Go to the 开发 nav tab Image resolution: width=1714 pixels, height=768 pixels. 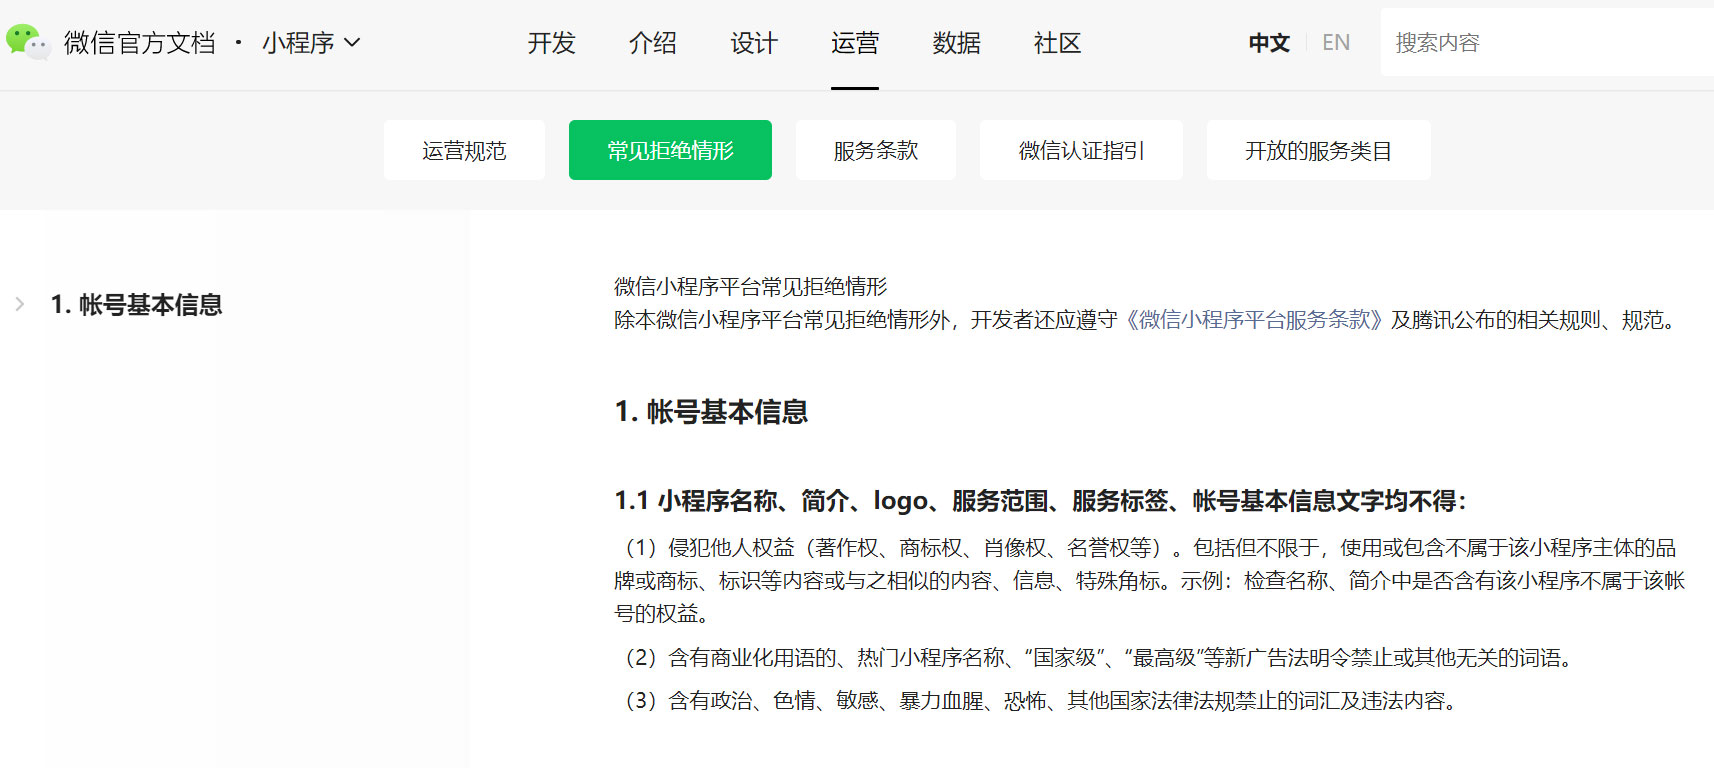coord(552,43)
